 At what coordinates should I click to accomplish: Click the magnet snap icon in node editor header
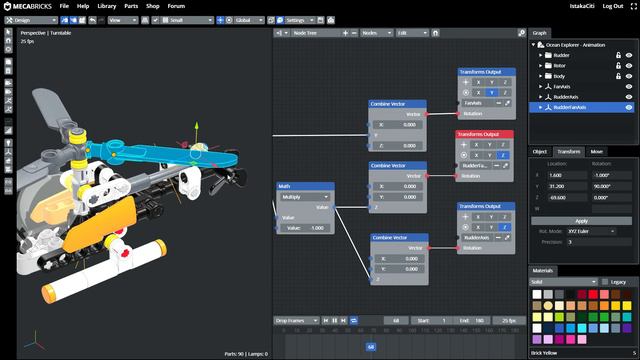coord(436,33)
